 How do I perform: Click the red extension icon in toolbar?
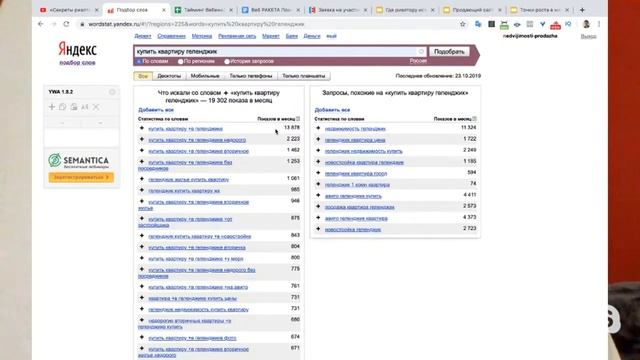[x=555, y=25]
